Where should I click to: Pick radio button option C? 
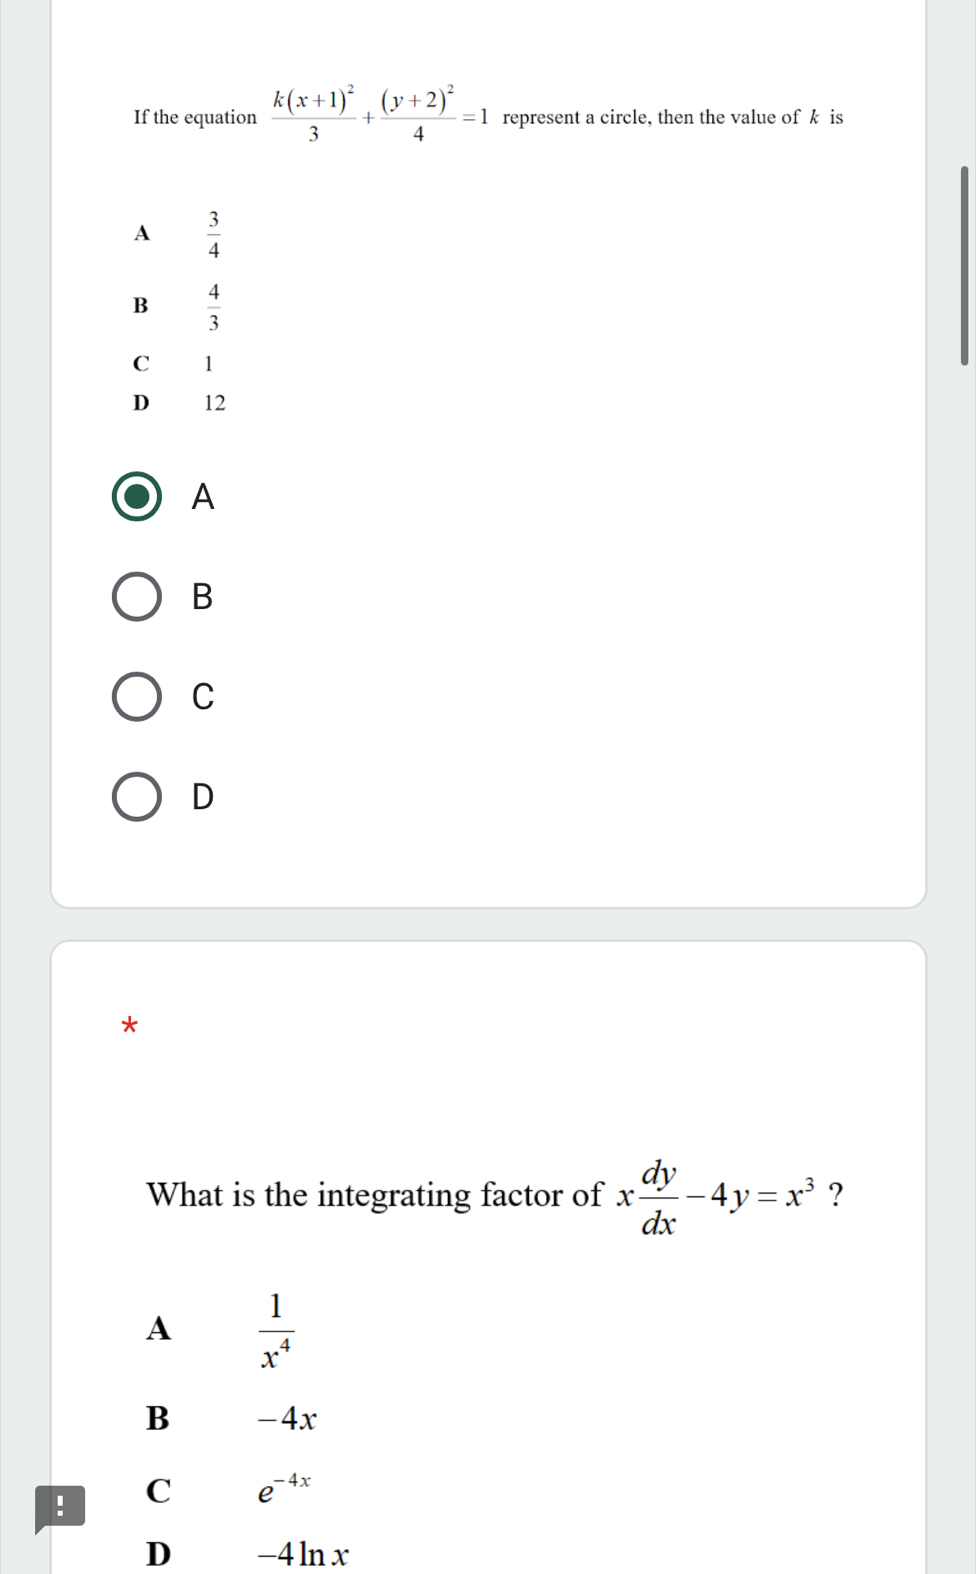click(137, 697)
